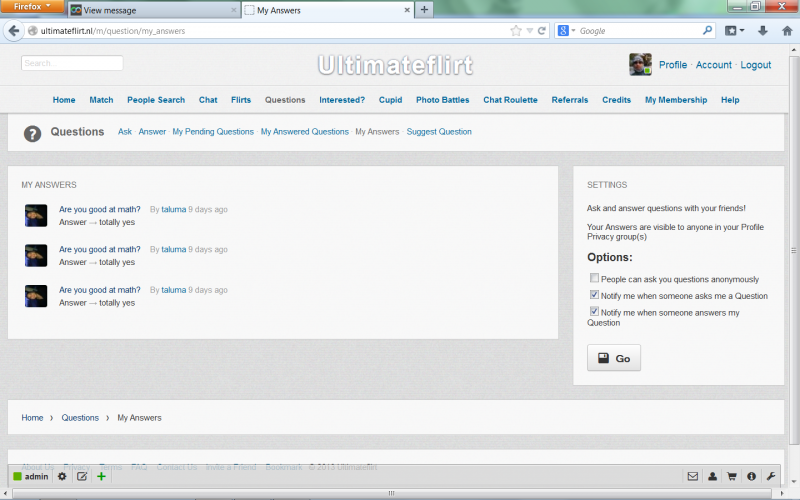Image resolution: width=800 pixels, height=500 pixels.
Task: Click the admin bar edit pencil icon
Action: click(82, 477)
